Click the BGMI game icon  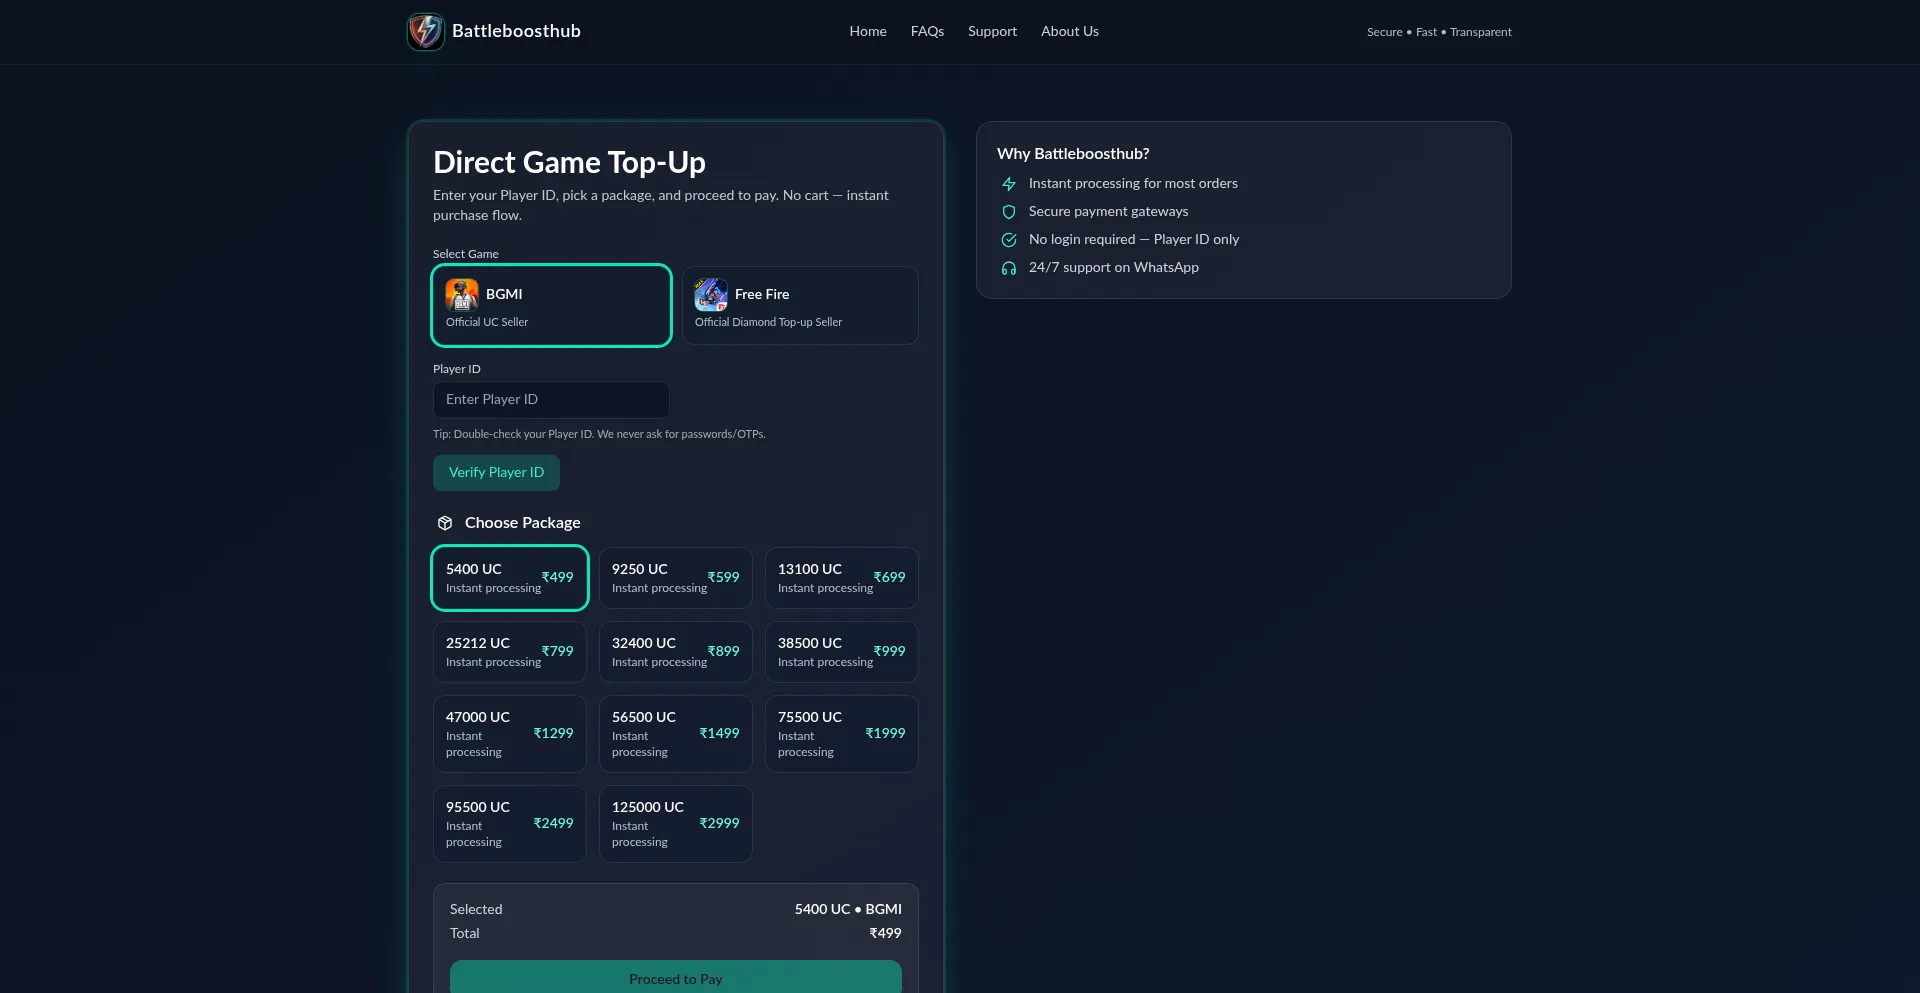[x=462, y=295]
